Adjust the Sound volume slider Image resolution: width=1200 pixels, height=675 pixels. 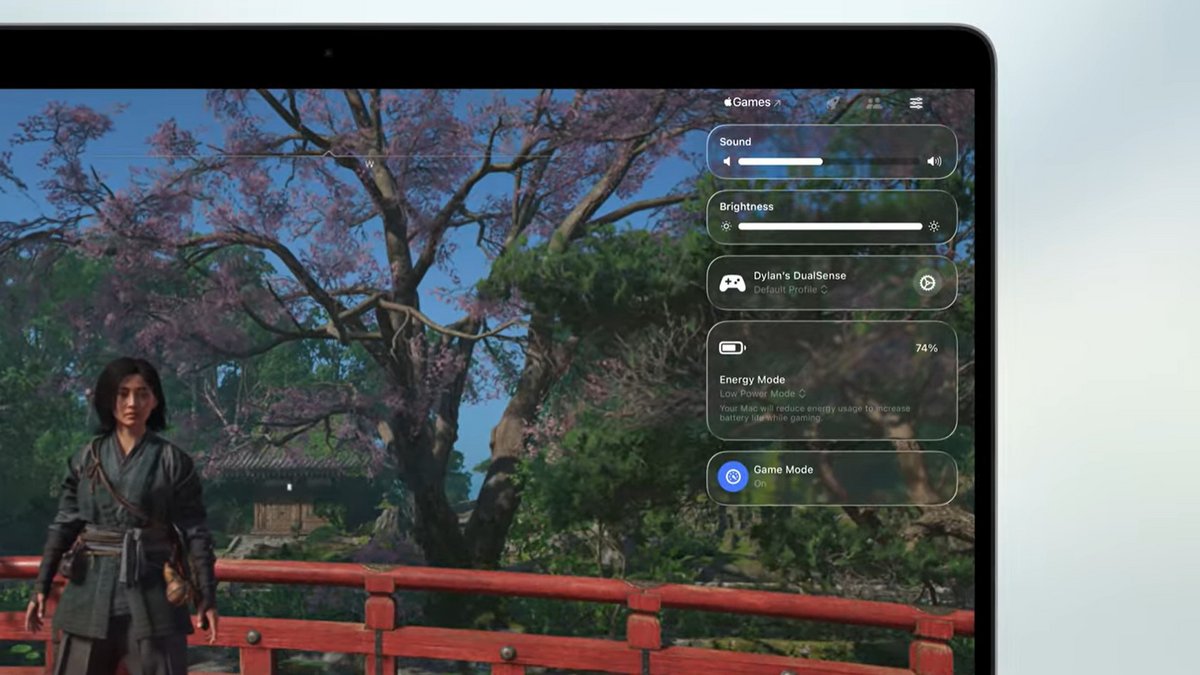(829, 161)
